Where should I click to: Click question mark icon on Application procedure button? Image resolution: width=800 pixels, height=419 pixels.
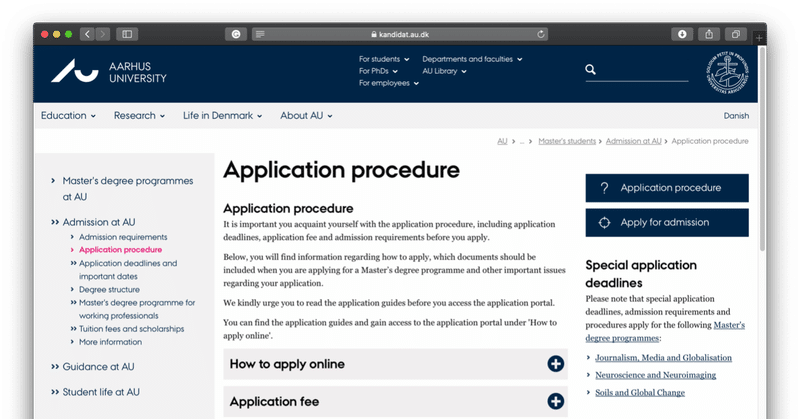604,188
